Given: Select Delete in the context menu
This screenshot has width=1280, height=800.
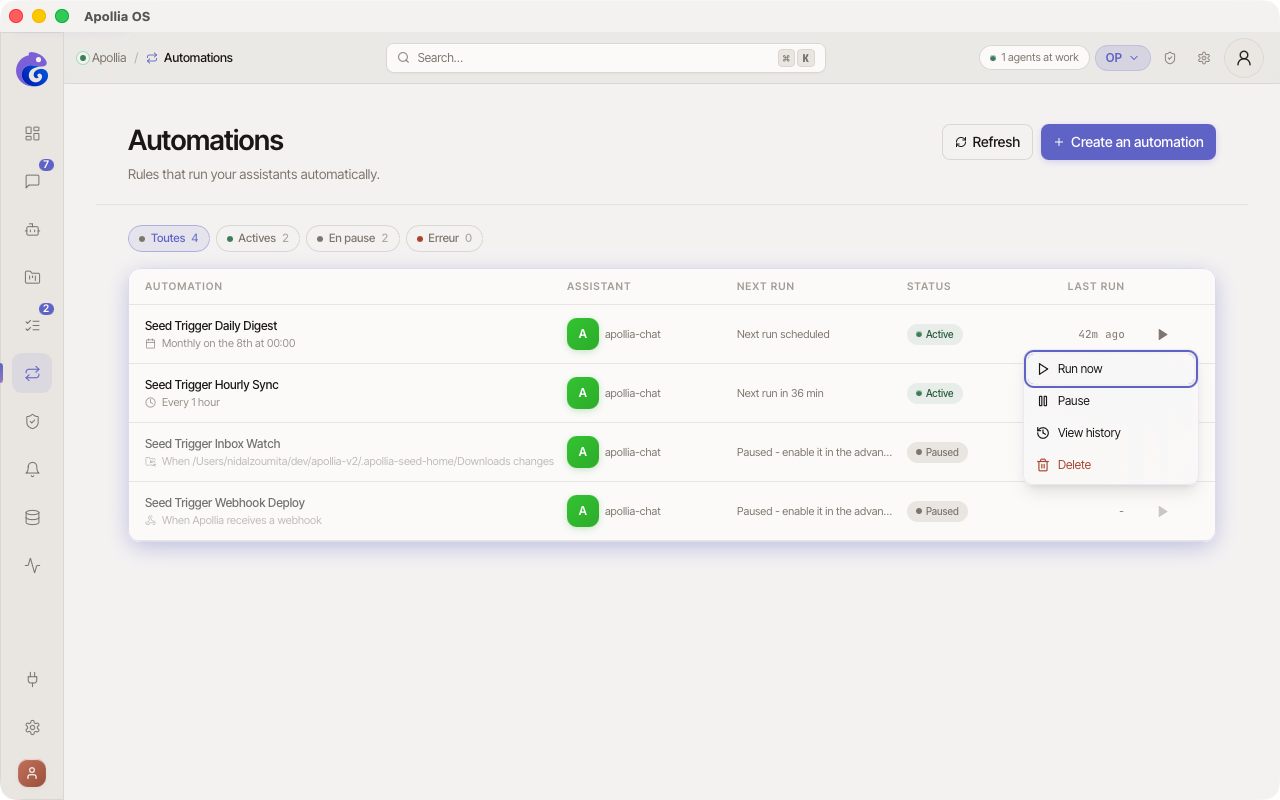Looking at the screenshot, I should [1111, 465].
